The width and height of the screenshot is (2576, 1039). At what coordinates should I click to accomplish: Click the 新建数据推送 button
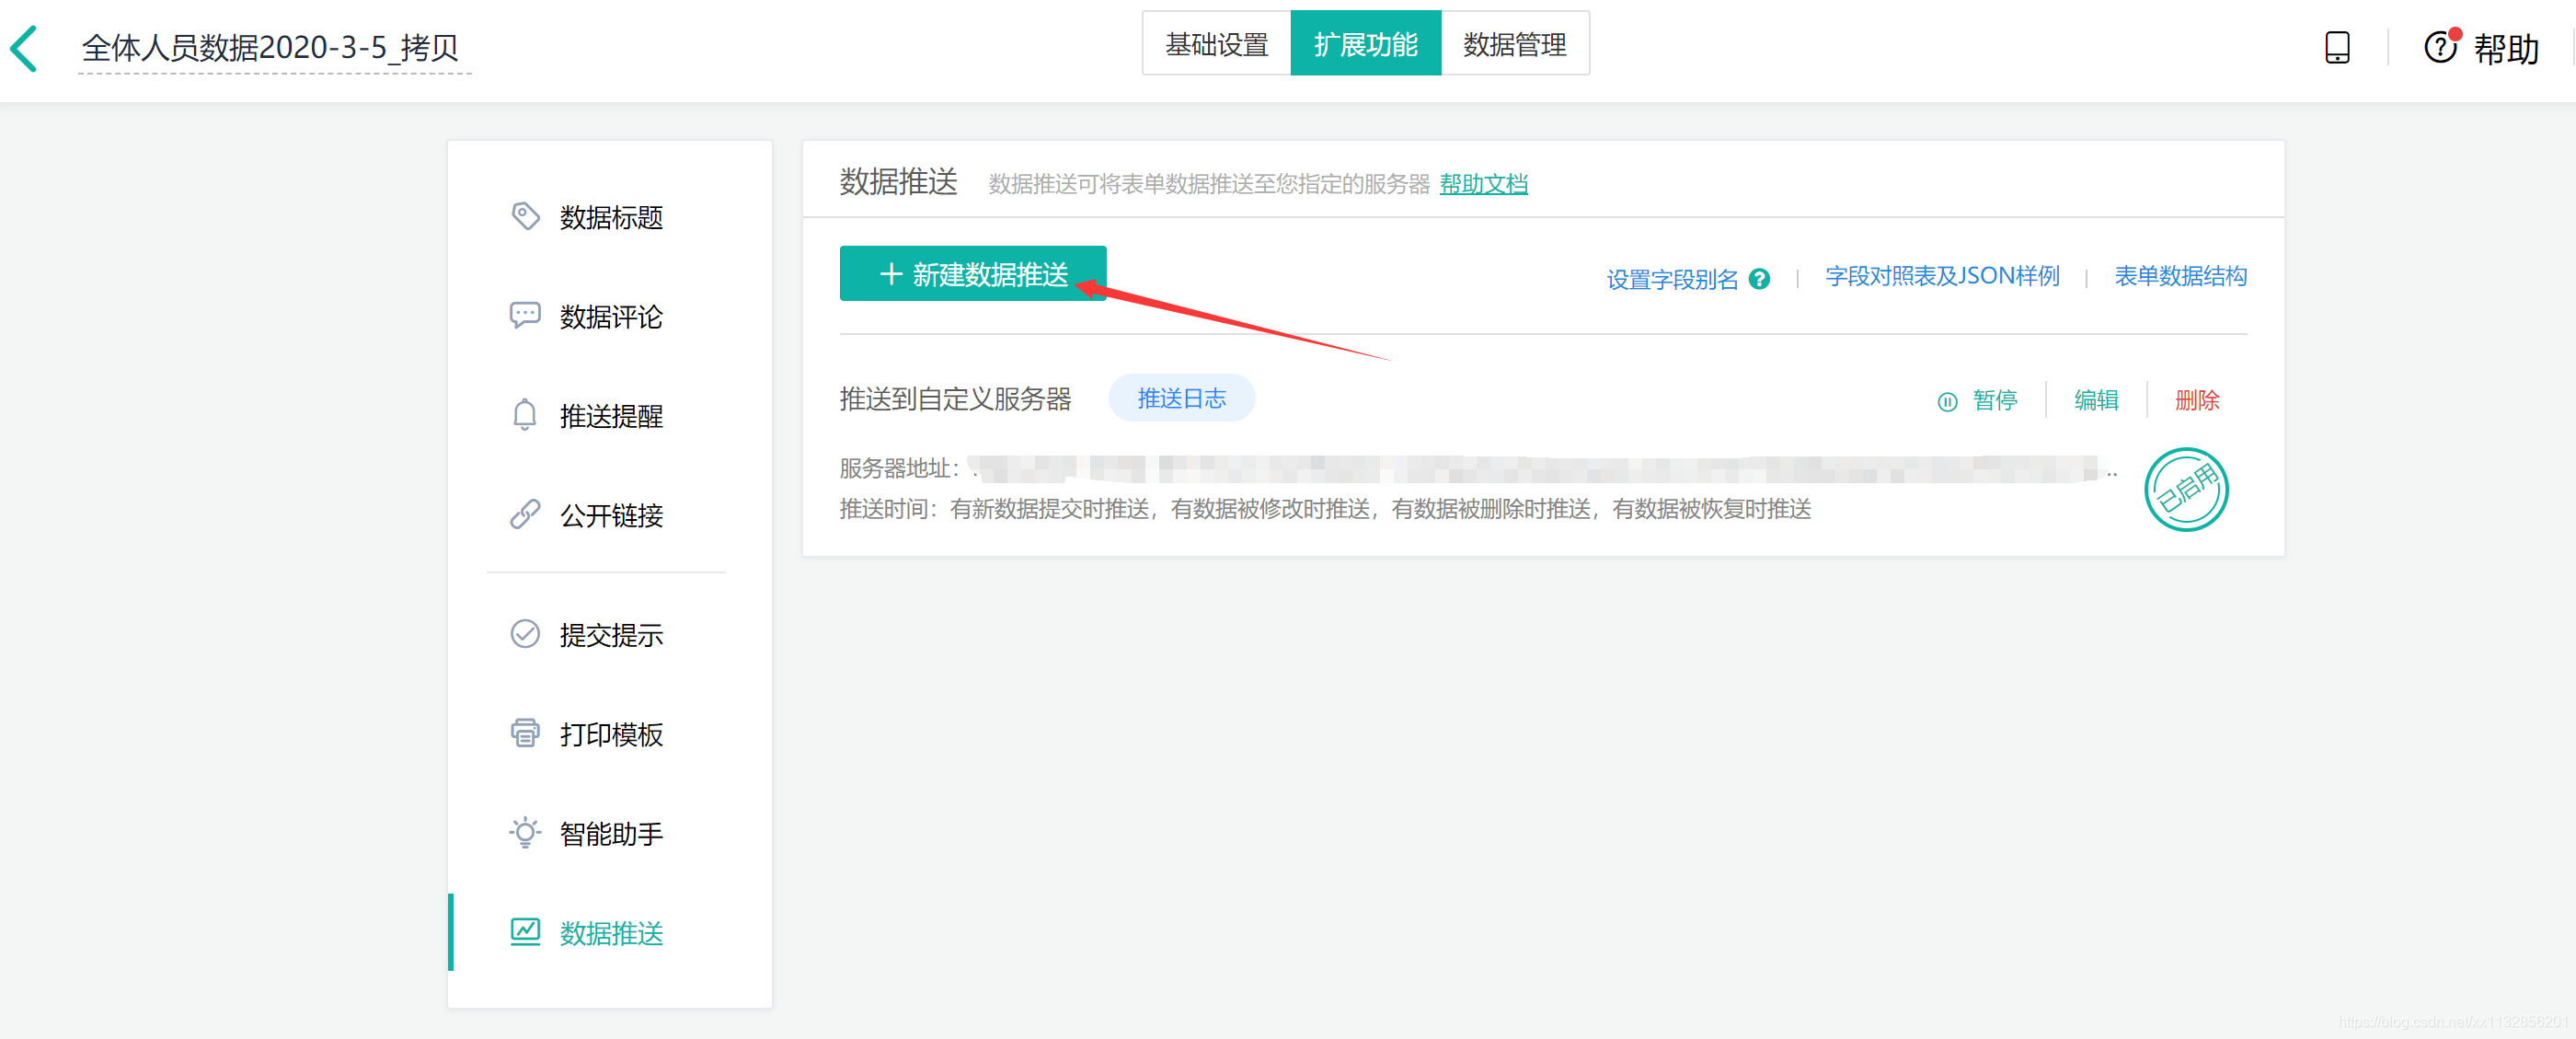[x=972, y=273]
